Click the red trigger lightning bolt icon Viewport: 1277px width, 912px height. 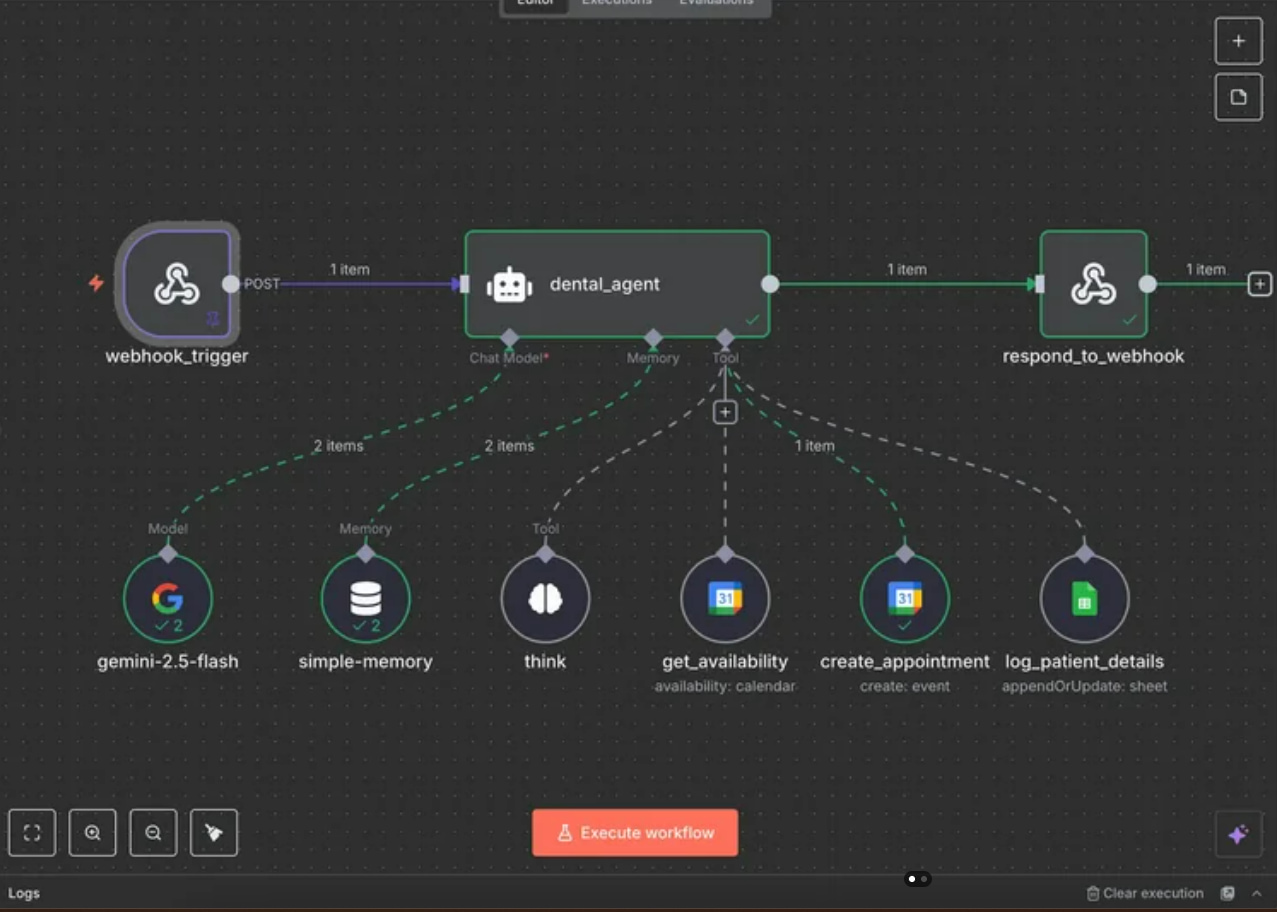(x=96, y=283)
